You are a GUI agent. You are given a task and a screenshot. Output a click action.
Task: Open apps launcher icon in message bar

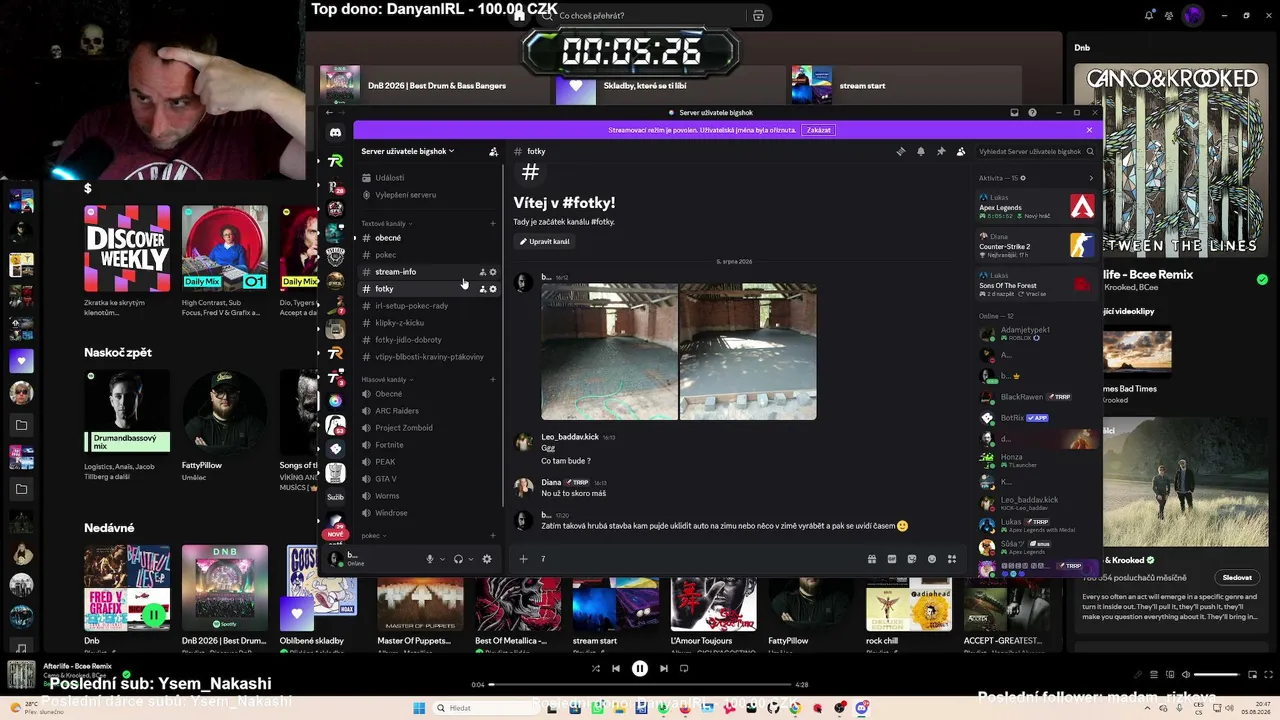click(952, 559)
